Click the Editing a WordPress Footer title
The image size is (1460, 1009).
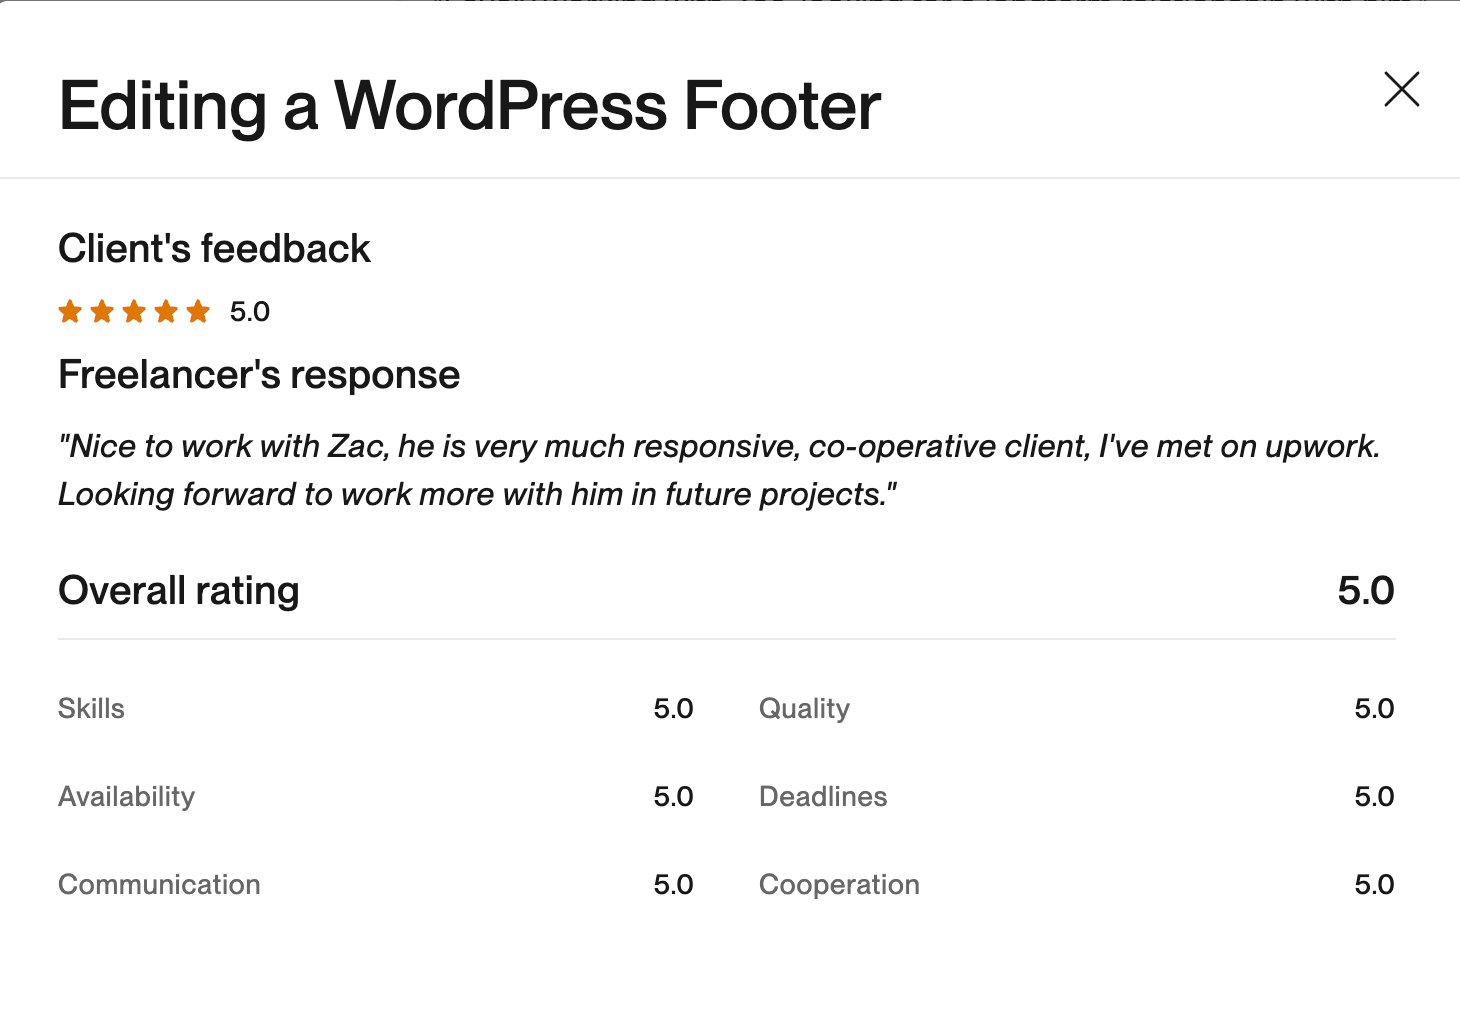pyautogui.click(x=469, y=106)
